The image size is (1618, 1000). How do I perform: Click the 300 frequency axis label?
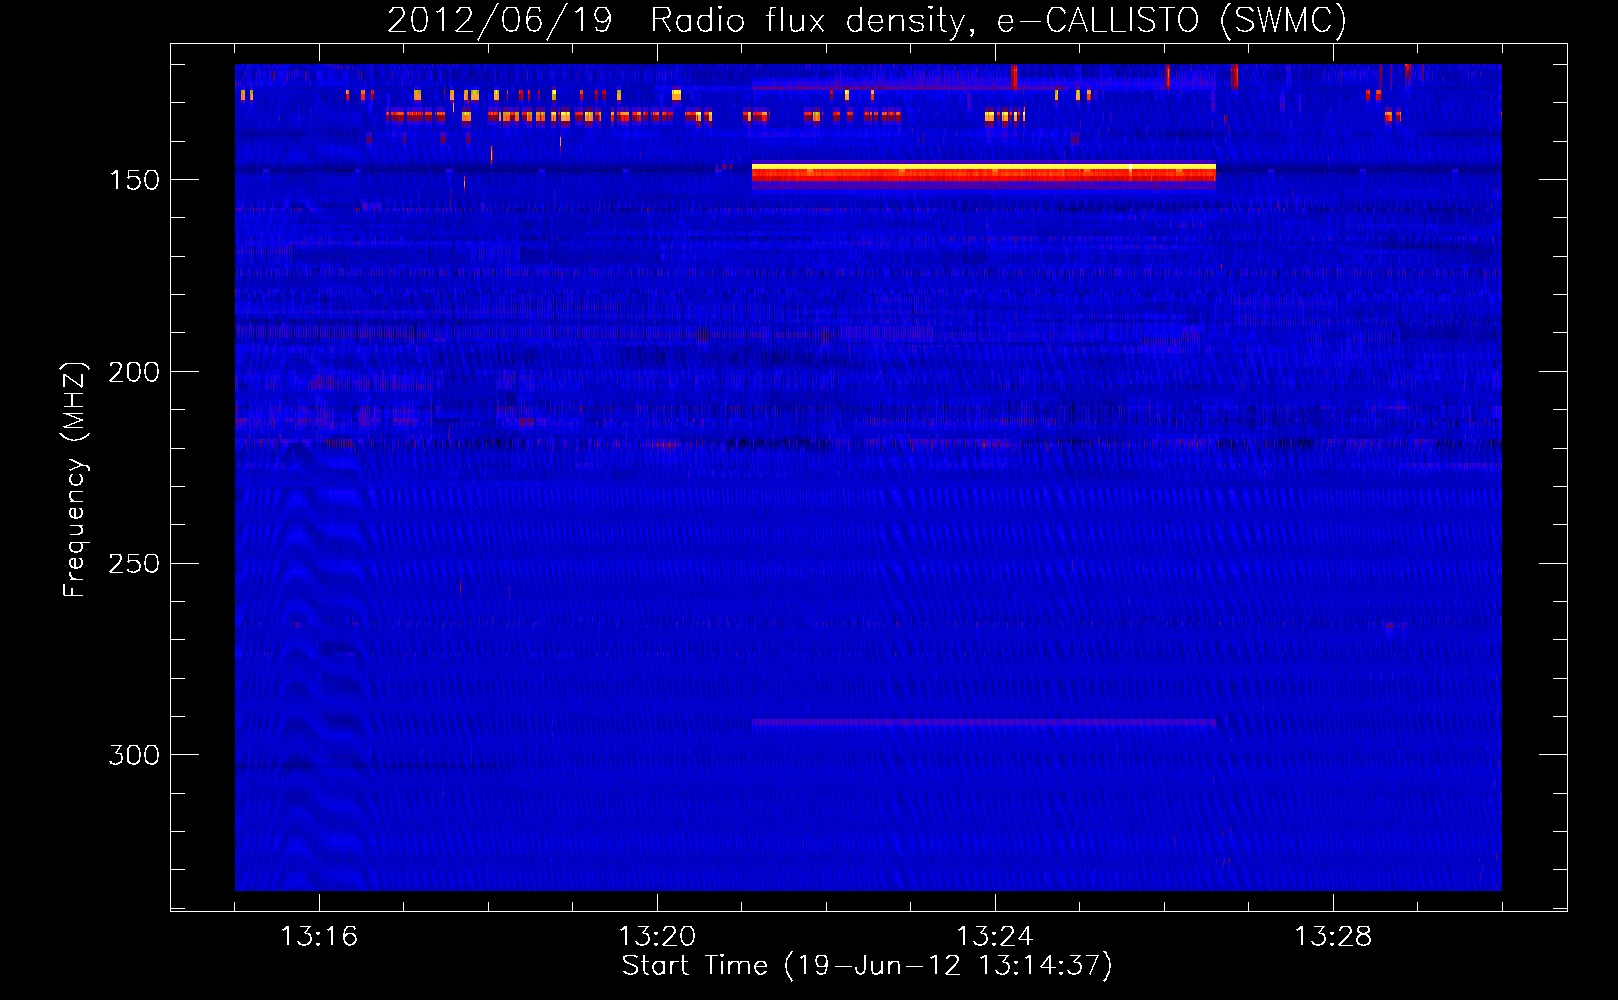point(134,755)
